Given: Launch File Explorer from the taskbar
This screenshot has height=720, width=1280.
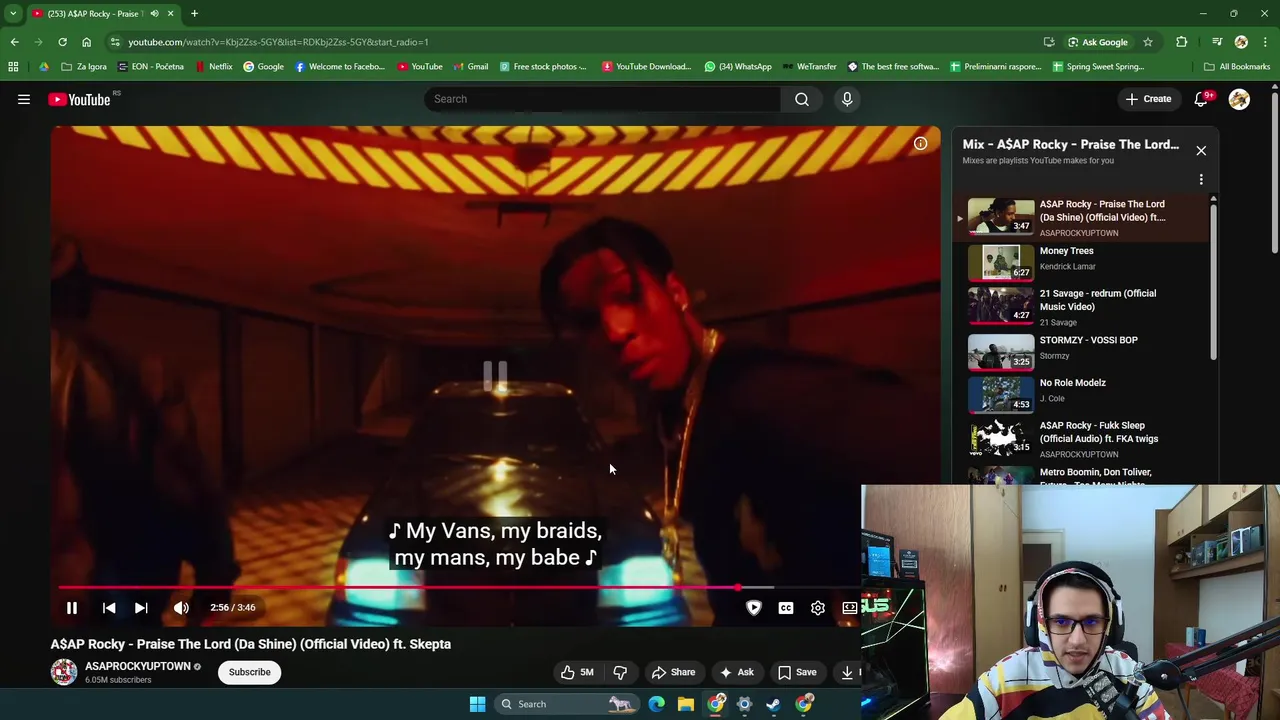Looking at the screenshot, I should 686,704.
